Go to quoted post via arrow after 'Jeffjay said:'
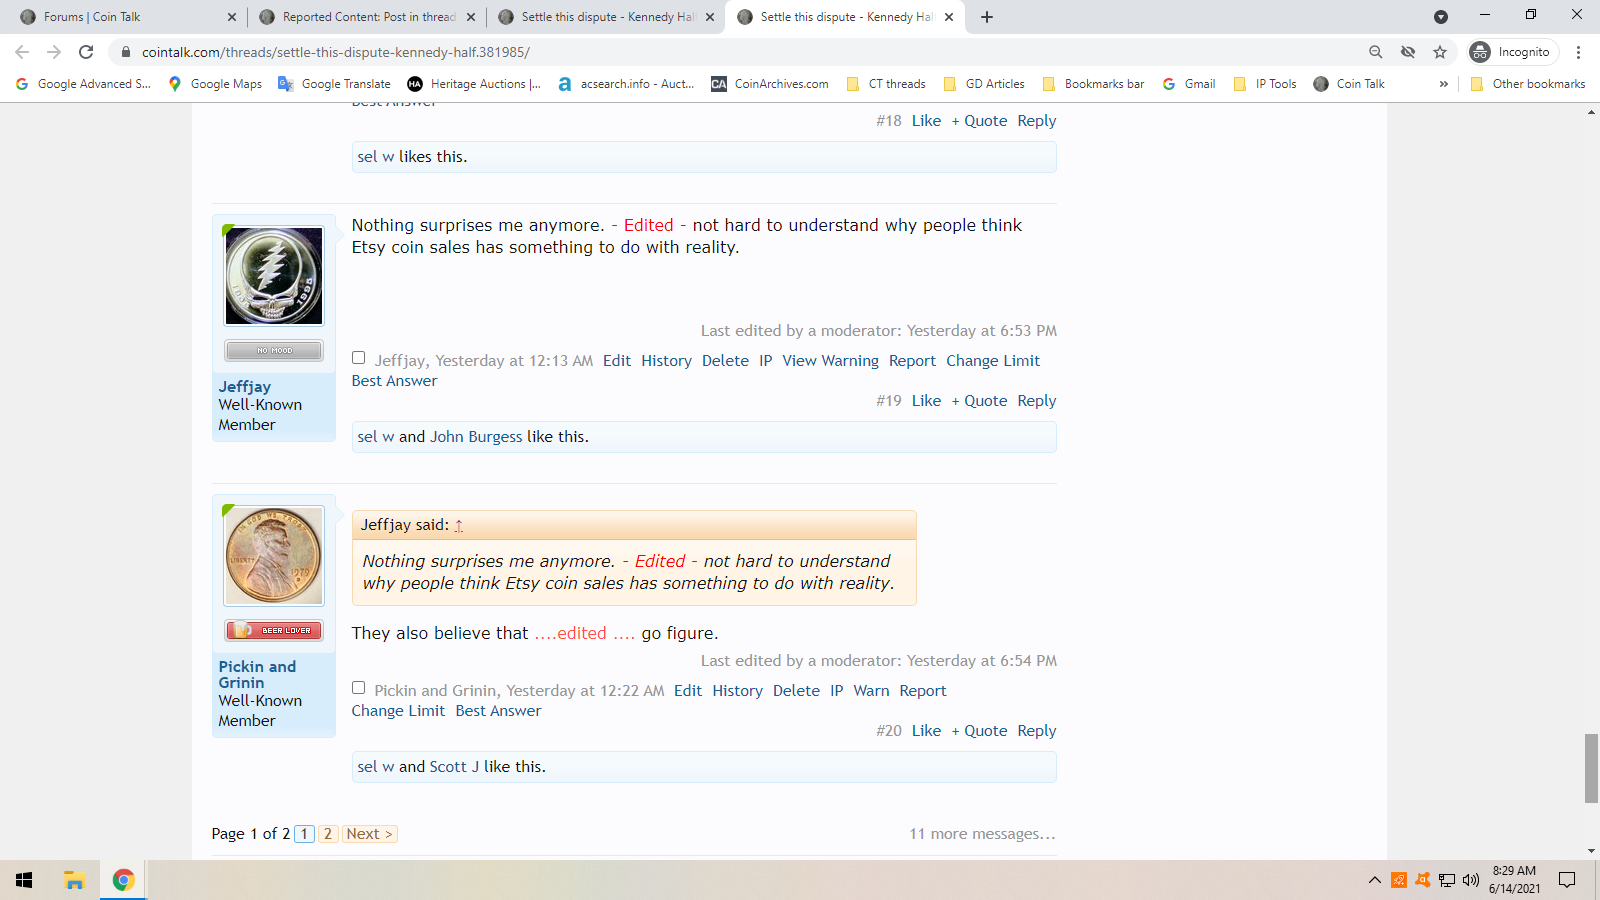 click(459, 526)
